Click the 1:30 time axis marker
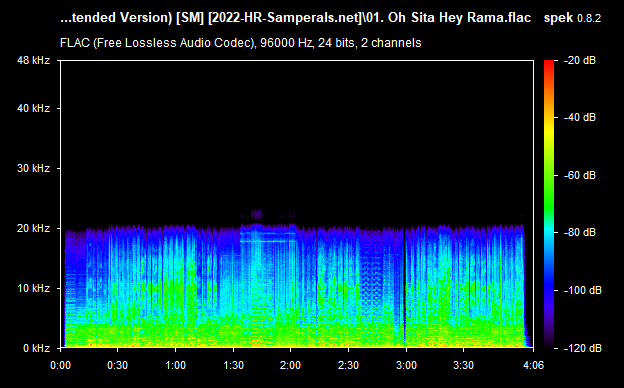Viewport: 624px width, 388px height. (233, 365)
